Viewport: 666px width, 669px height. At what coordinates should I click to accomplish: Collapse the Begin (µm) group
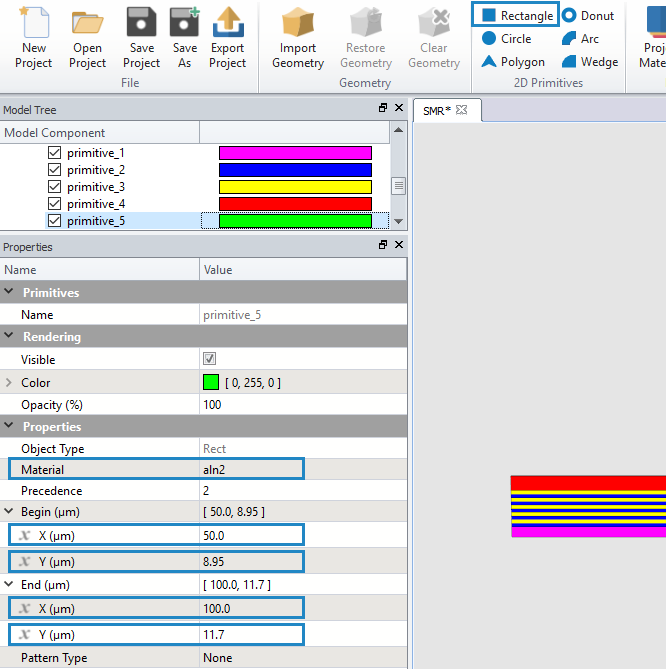pos(9,511)
